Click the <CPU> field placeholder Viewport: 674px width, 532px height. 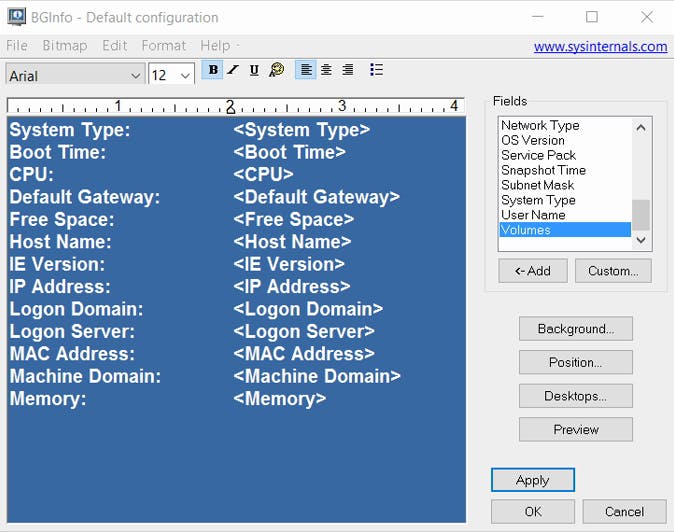[263, 174]
